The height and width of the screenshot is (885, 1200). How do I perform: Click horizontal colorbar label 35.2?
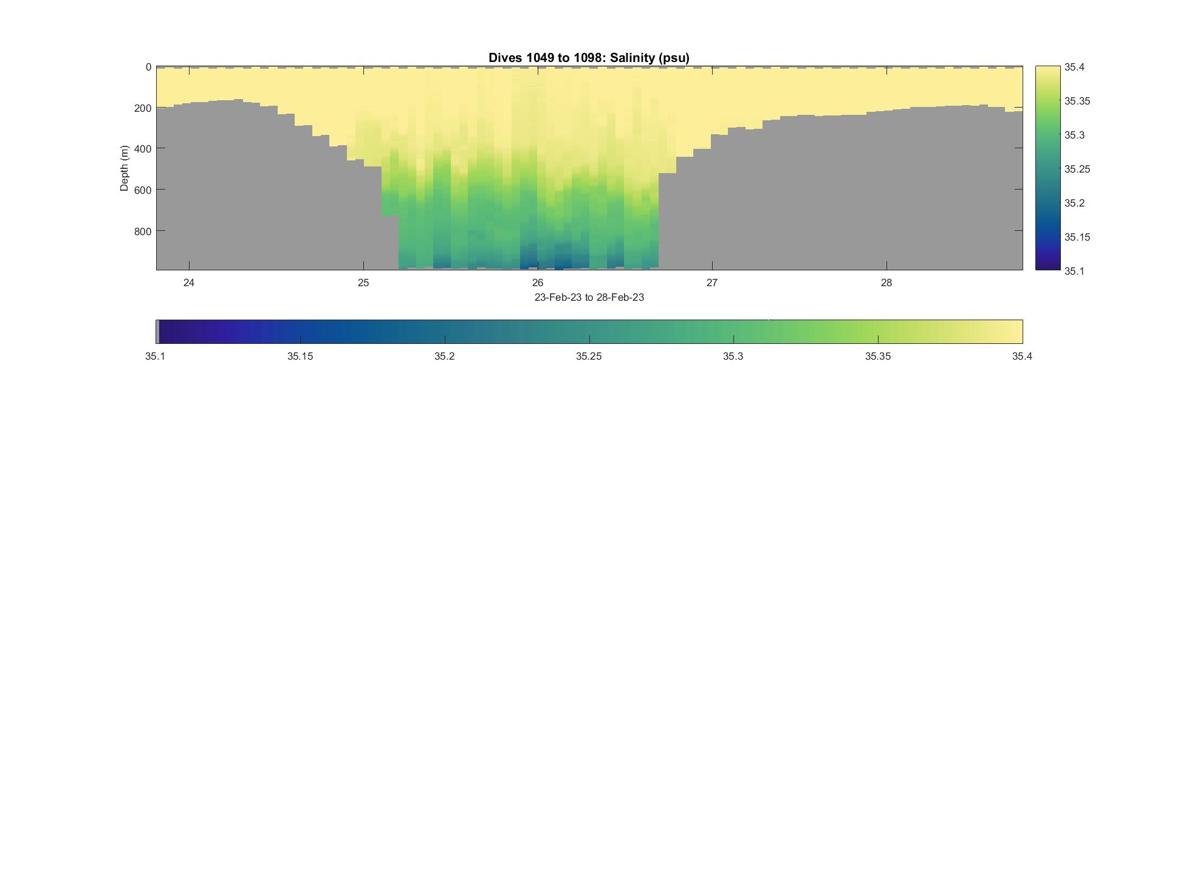(445, 356)
